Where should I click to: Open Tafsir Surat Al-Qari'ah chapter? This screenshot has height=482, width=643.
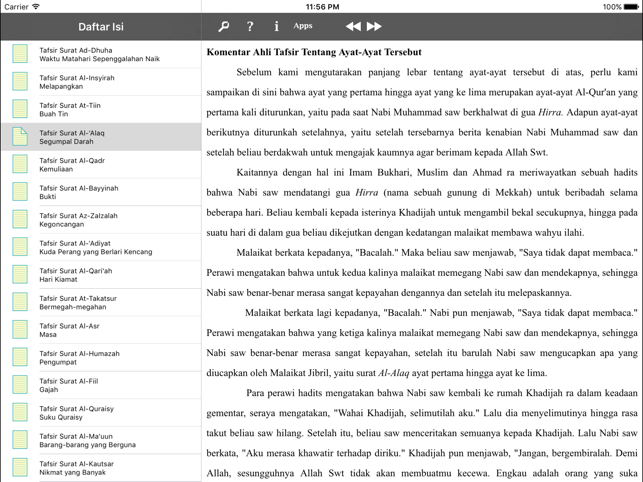[x=100, y=274]
